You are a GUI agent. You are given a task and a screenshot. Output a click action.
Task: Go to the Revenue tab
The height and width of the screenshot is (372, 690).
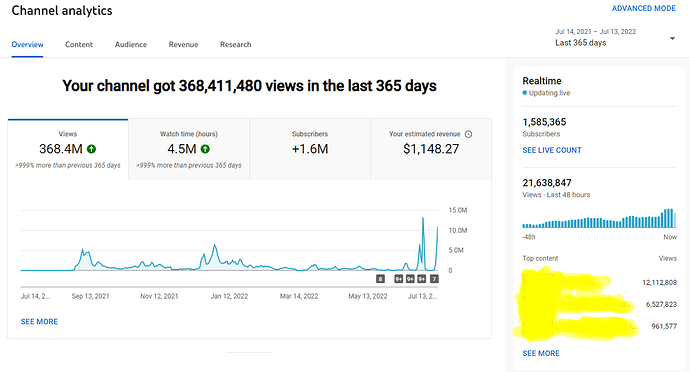coord(183,44)
